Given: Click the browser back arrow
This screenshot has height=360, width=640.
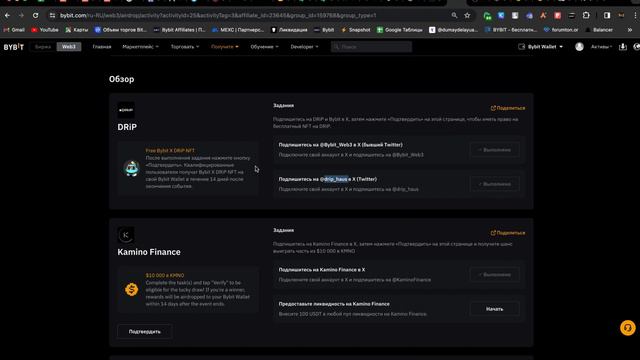Looking at the screenshot, I should tap(7, 16).
